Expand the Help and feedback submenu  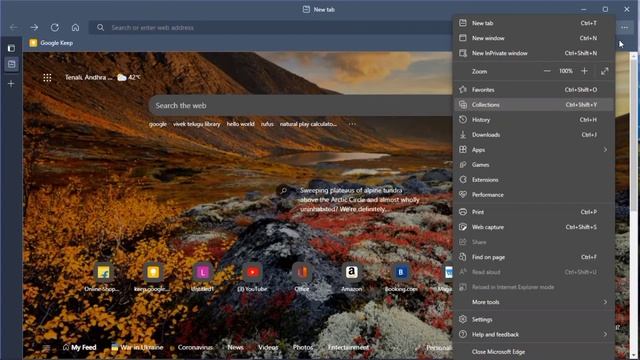(533, 334)
